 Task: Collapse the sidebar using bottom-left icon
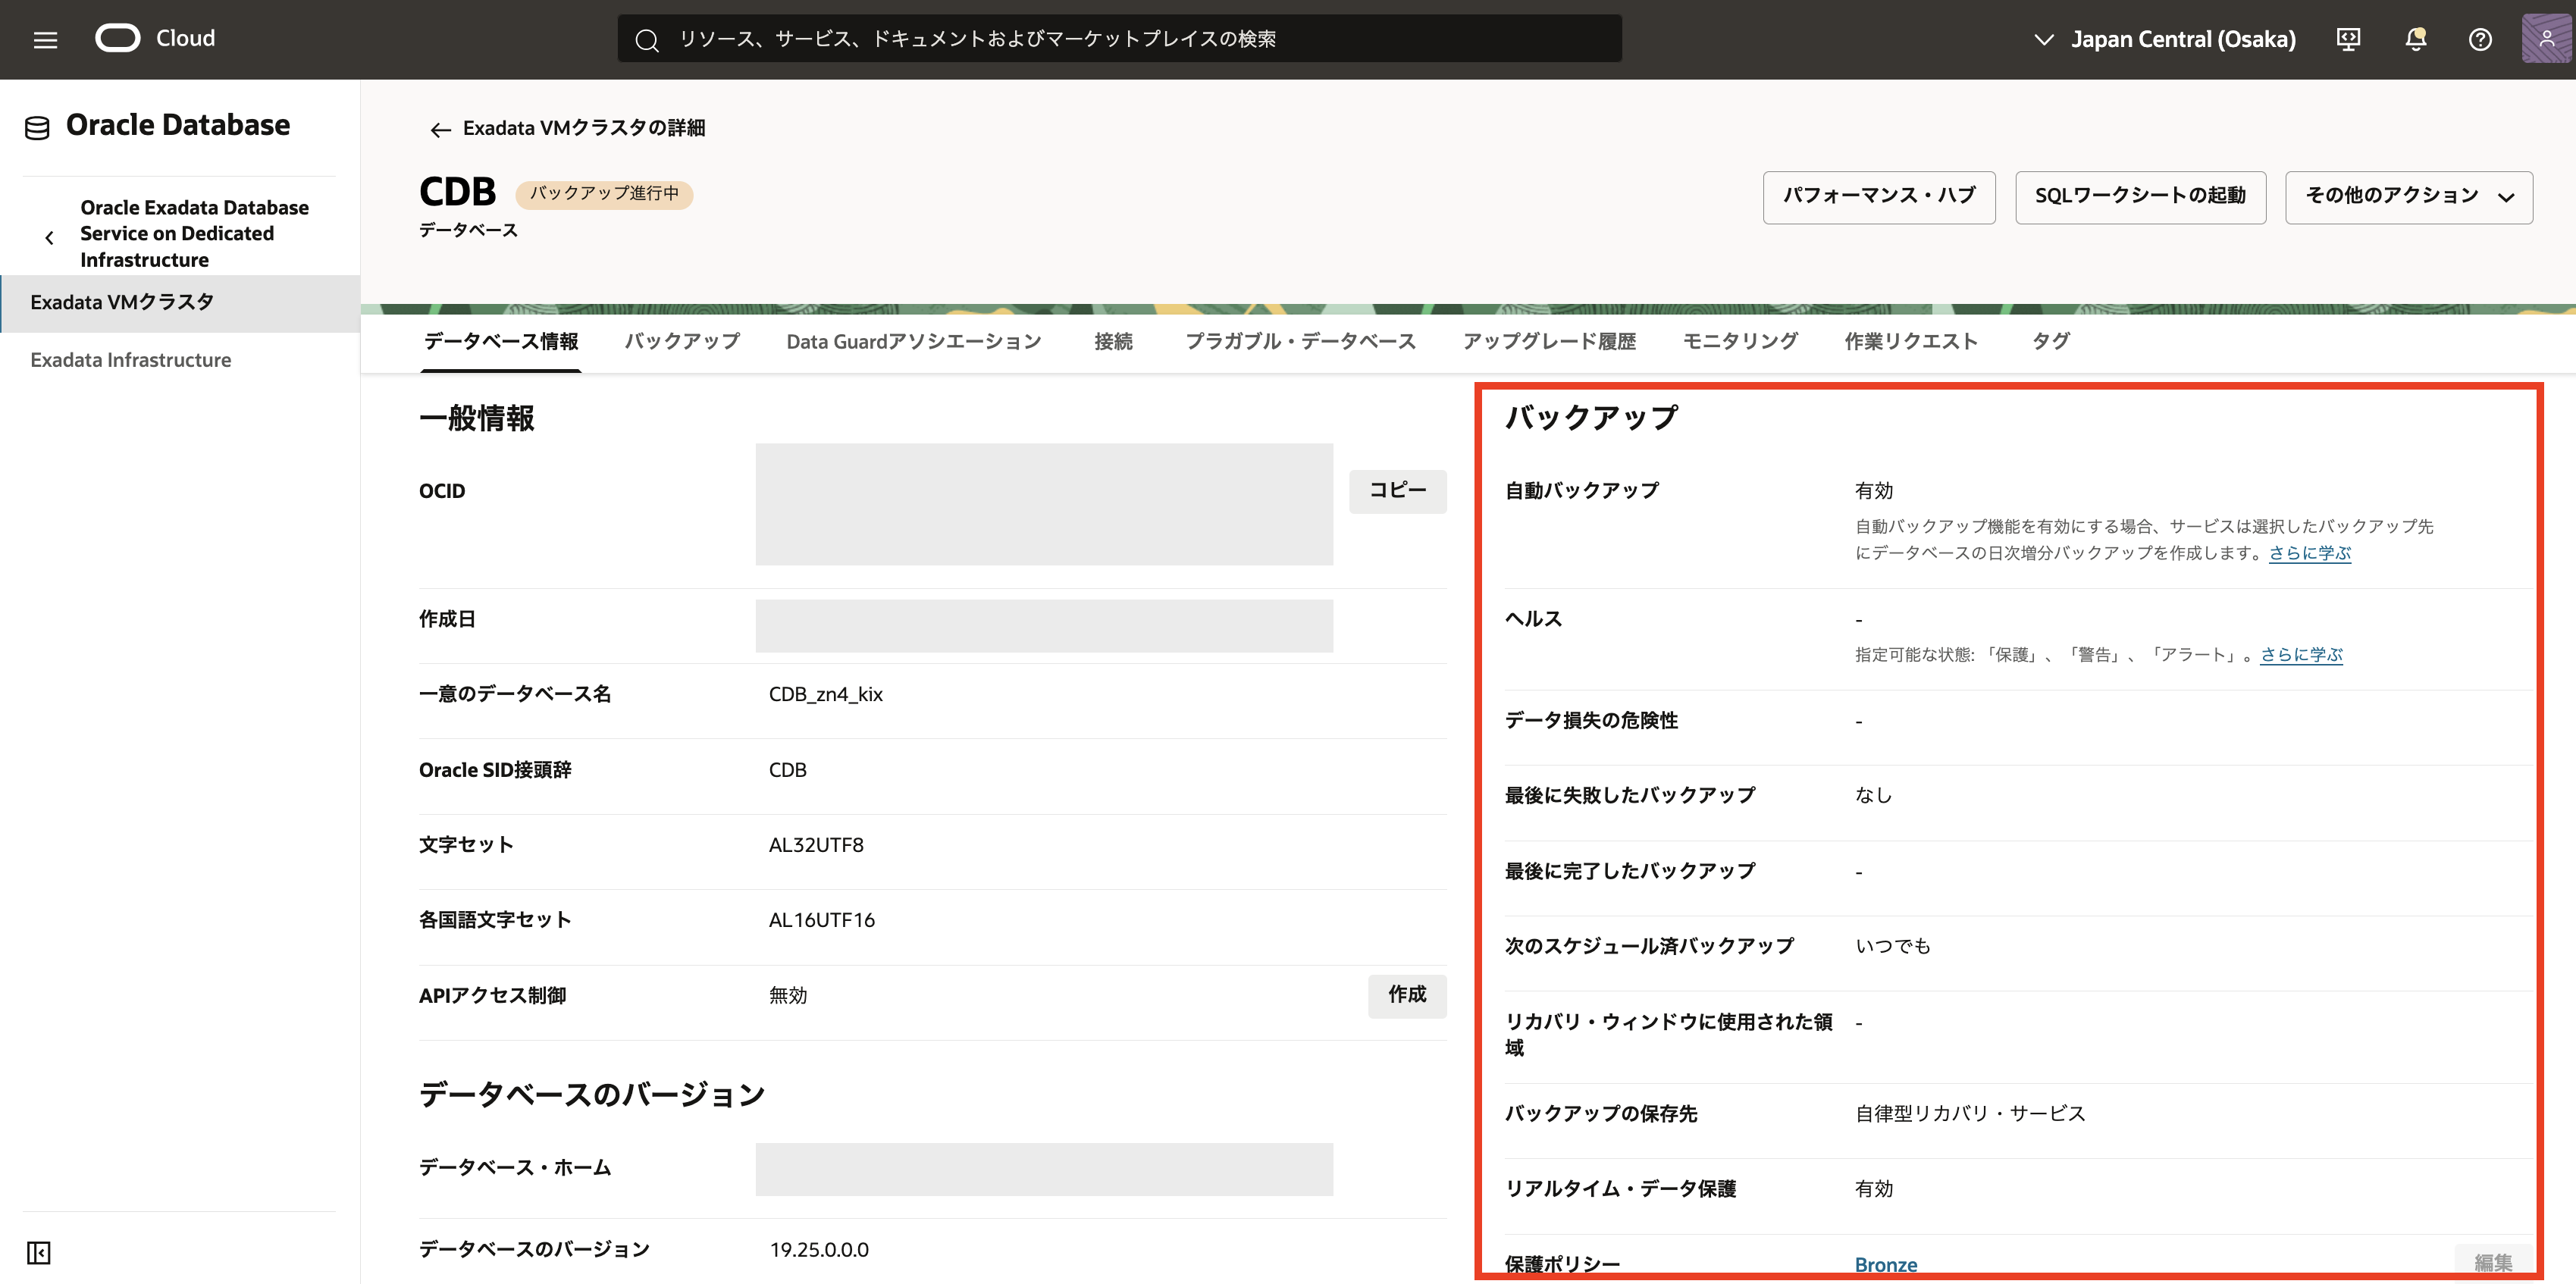point(39,1252)
